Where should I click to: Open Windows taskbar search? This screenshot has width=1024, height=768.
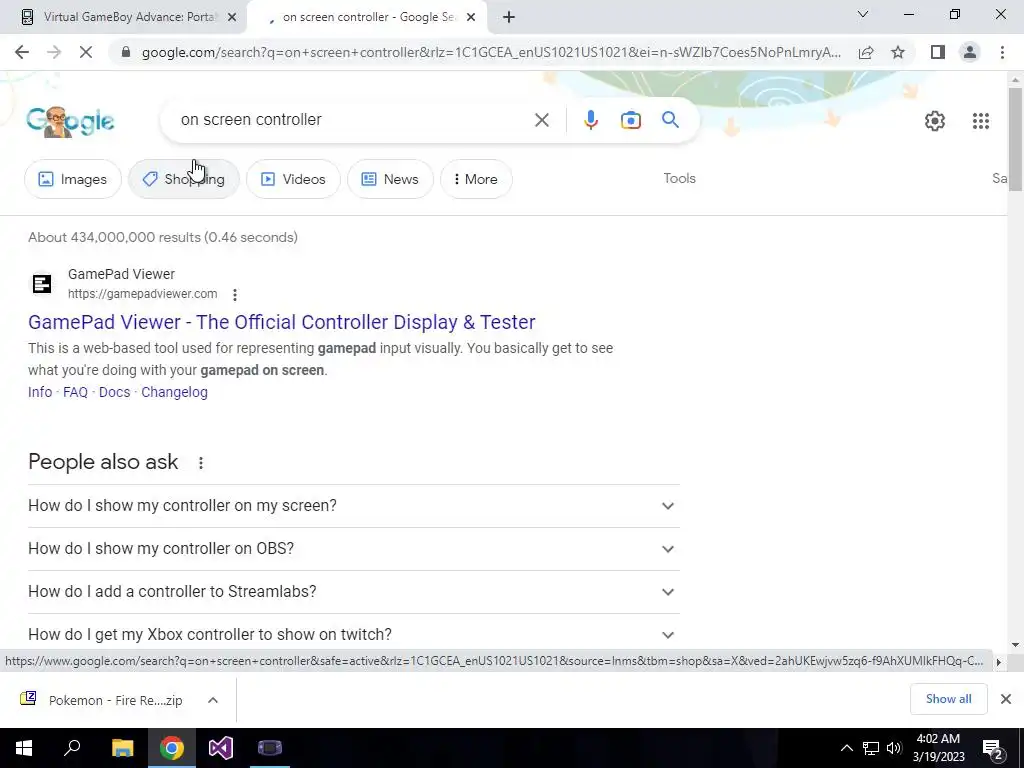[x=72, y=748]
